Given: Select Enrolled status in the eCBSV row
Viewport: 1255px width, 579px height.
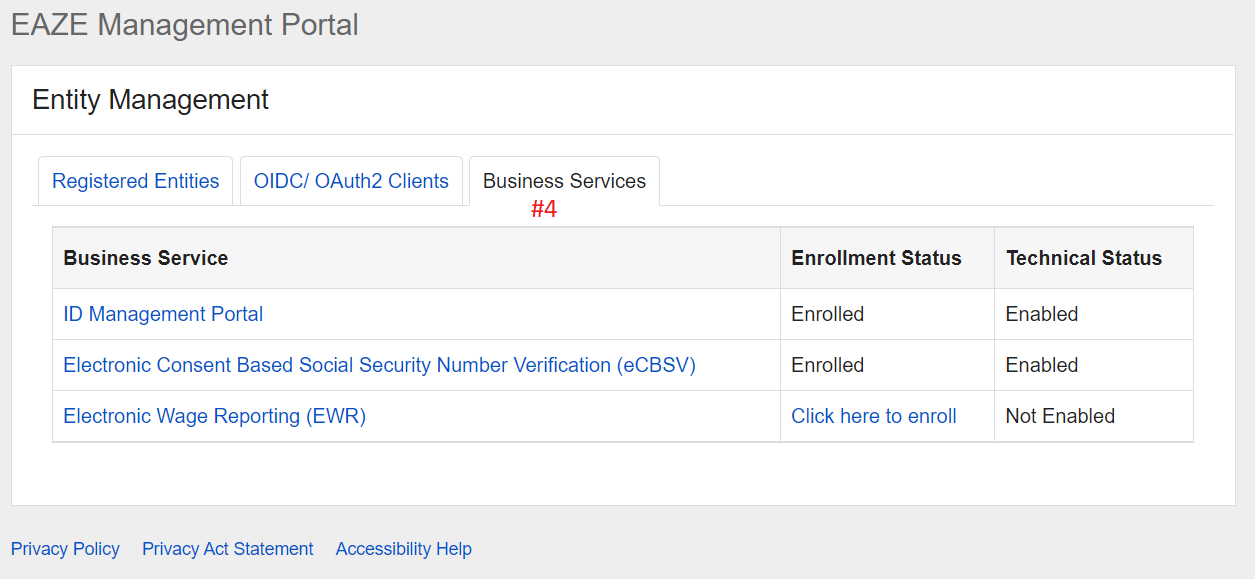Looking at the screenshot, I should click(827, 365).
